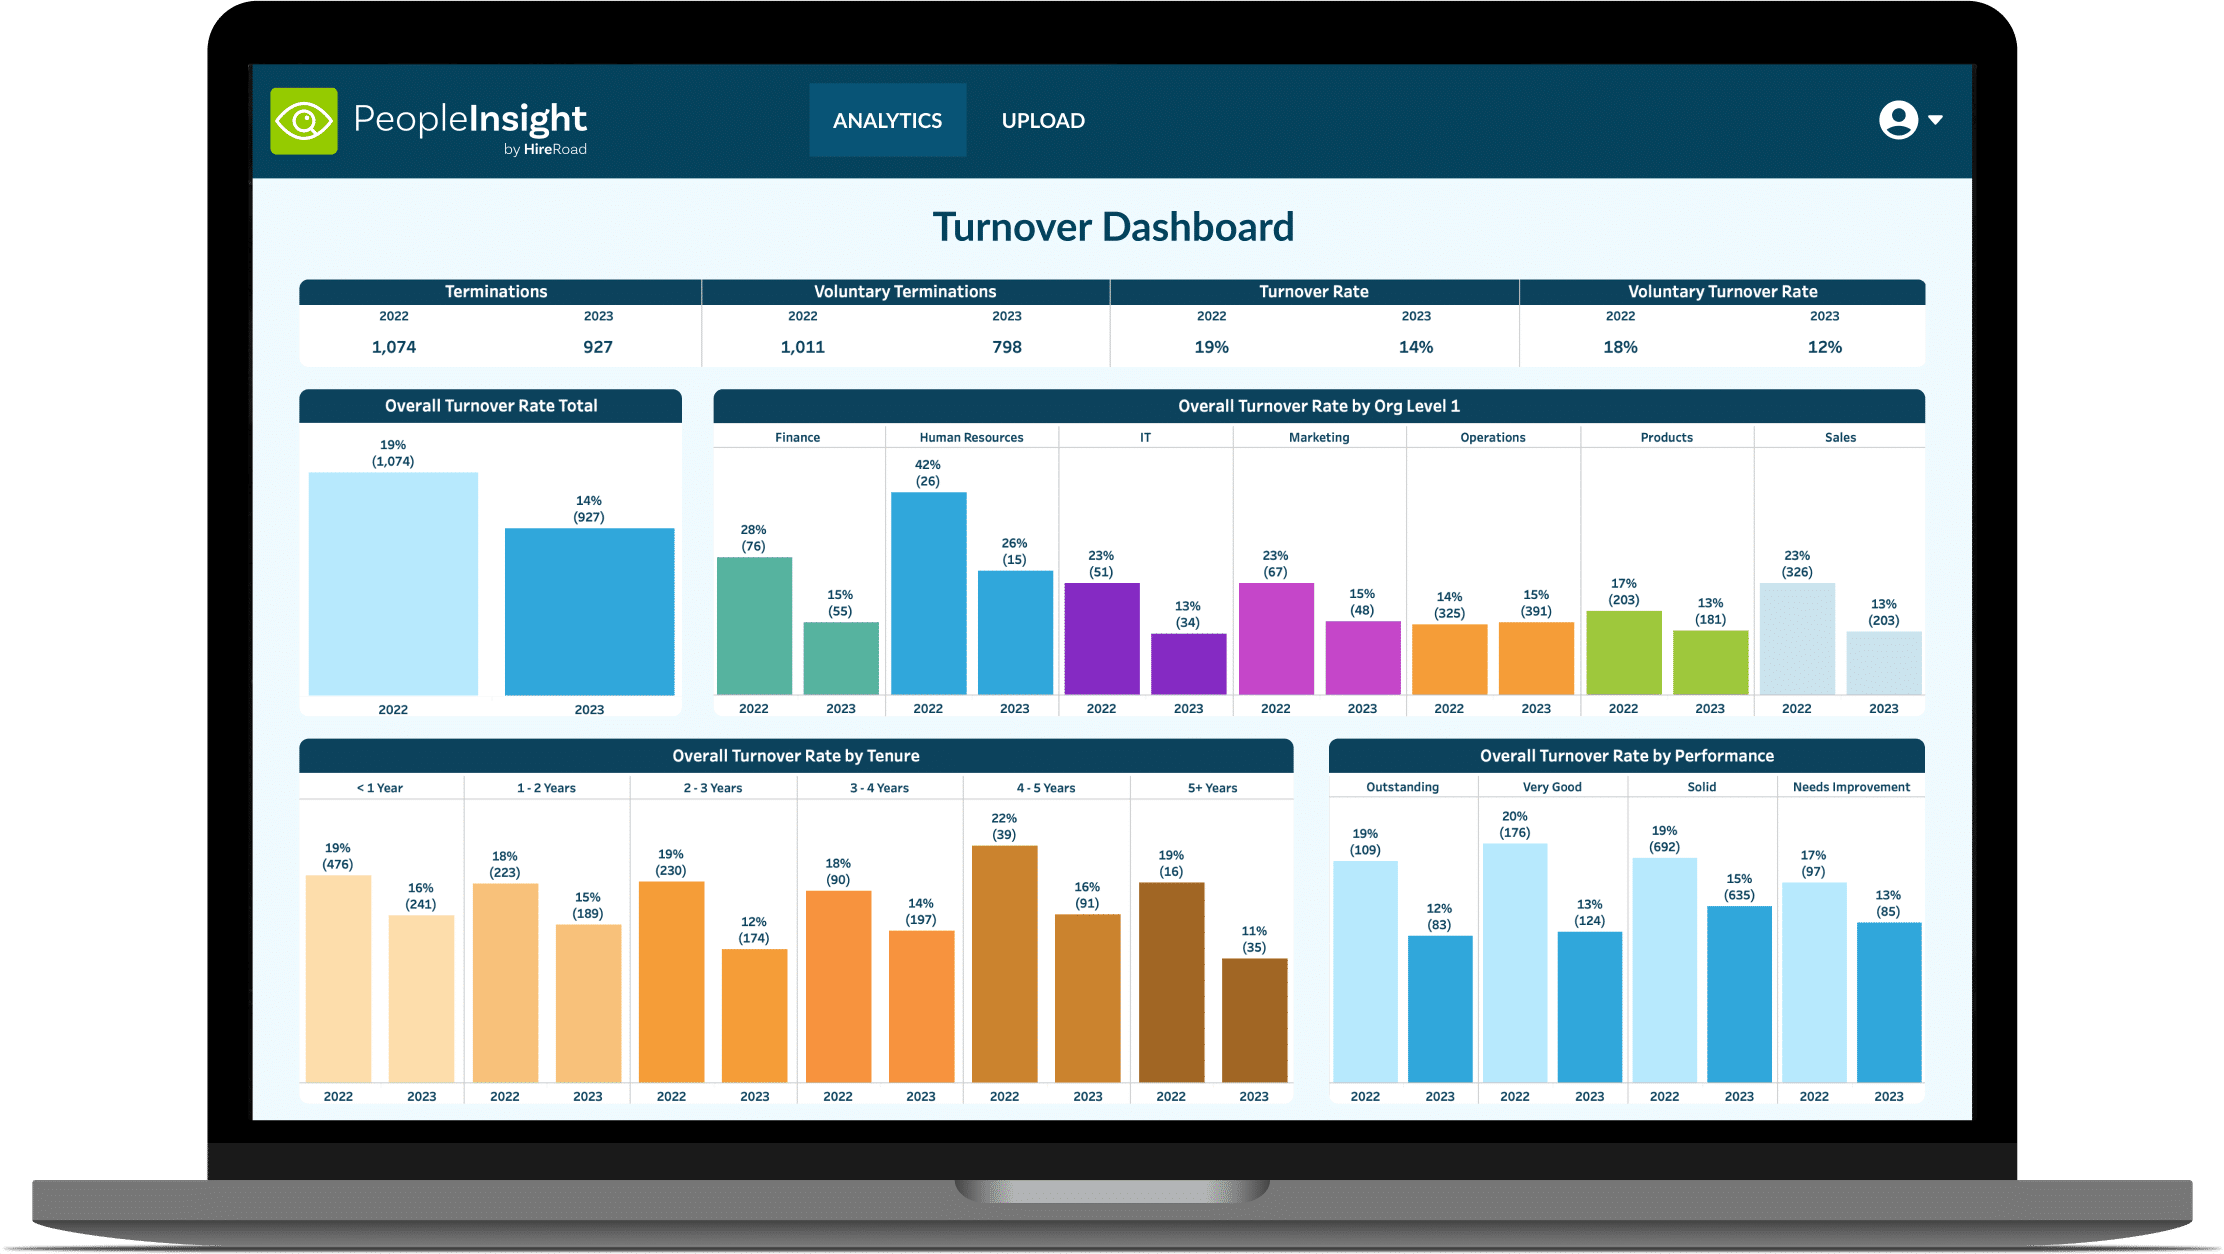2224x1254 pixels.
Task: Open the UPLOAD tab
Action: (1043, 120)
